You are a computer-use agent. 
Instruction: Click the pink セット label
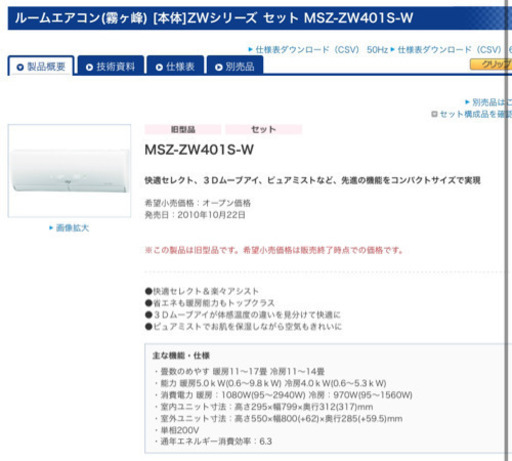click(x=264, y=129)
